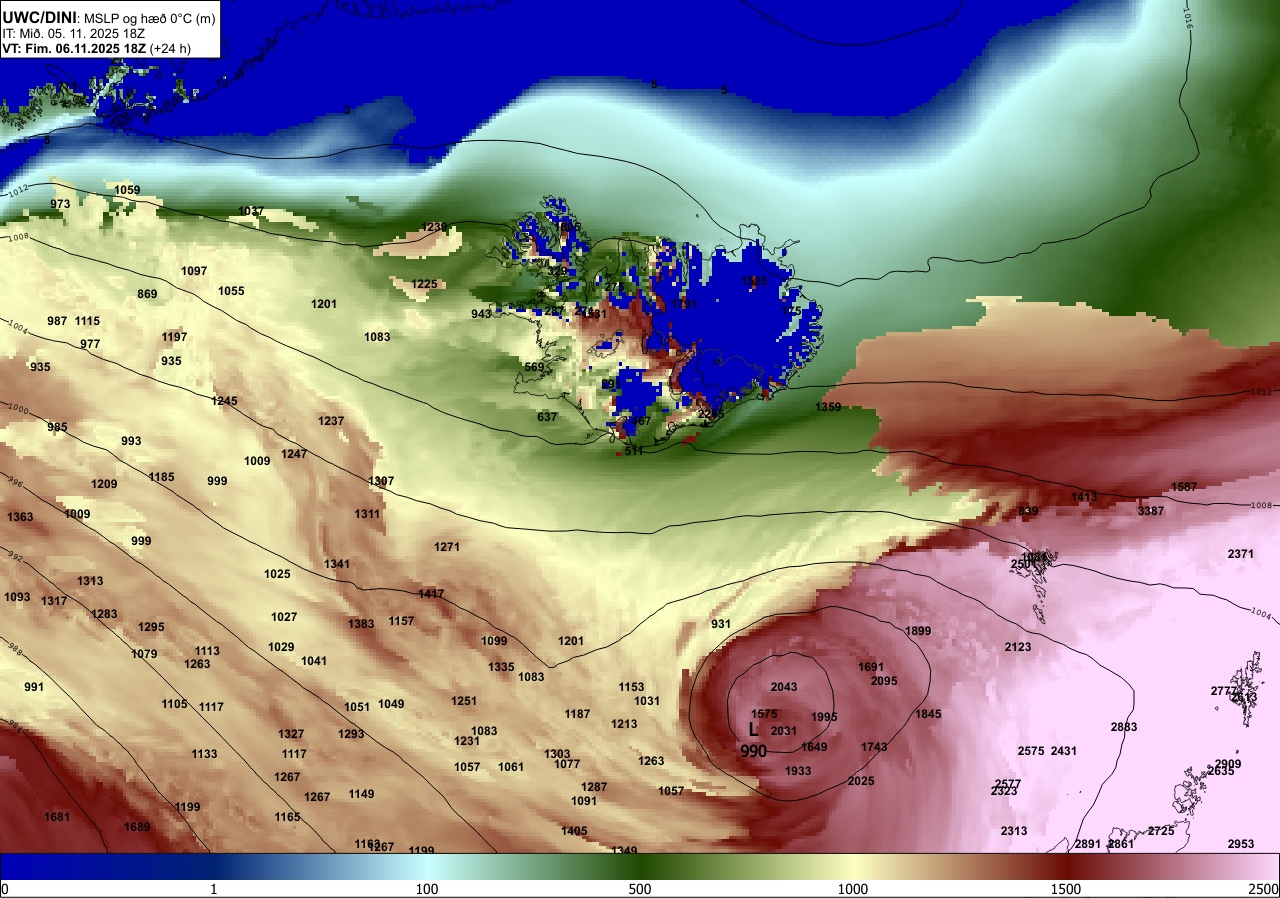Click the map value '1587'
The width and height of the screenshot is (1280, 898).
click(1184, 487)
